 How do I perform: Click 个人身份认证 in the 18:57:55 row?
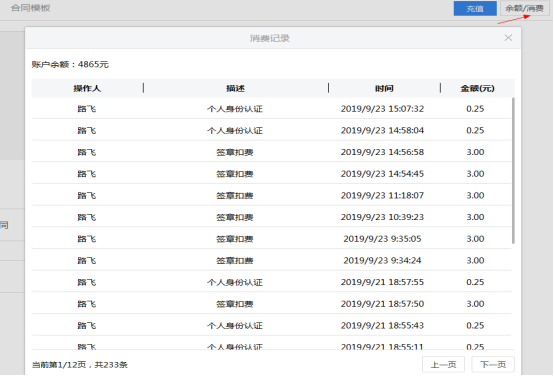235,282
